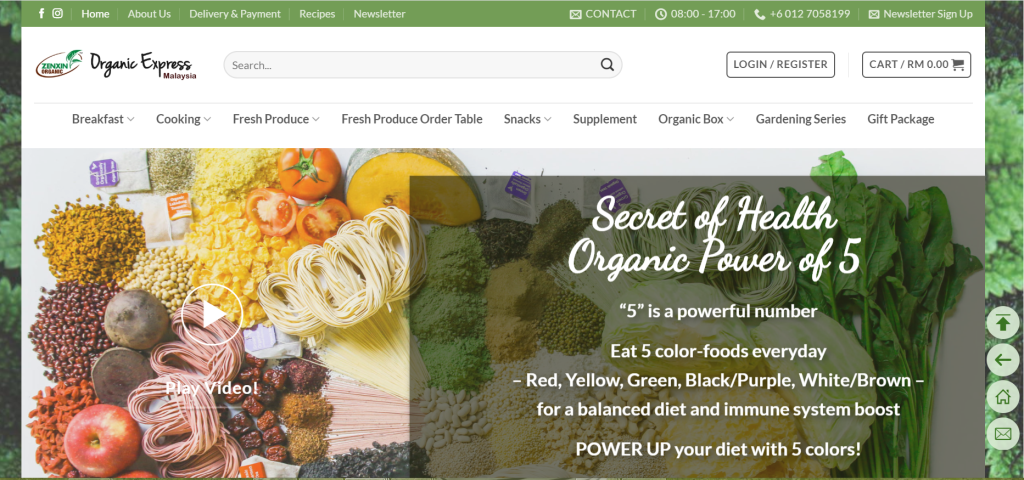Expand the Breakfast dropdown menu
Screen dimensions: 1024x480
(103, 119)
